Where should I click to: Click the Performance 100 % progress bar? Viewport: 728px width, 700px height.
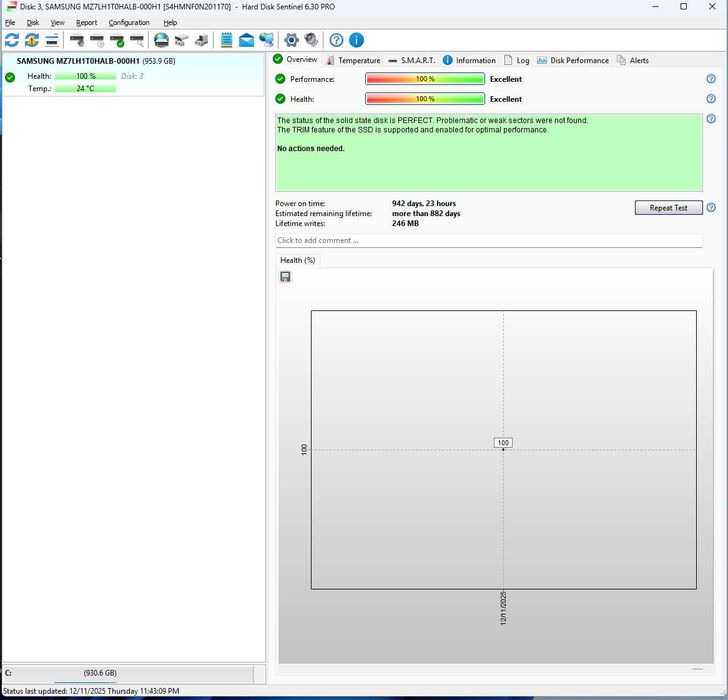tap(425, 79)
